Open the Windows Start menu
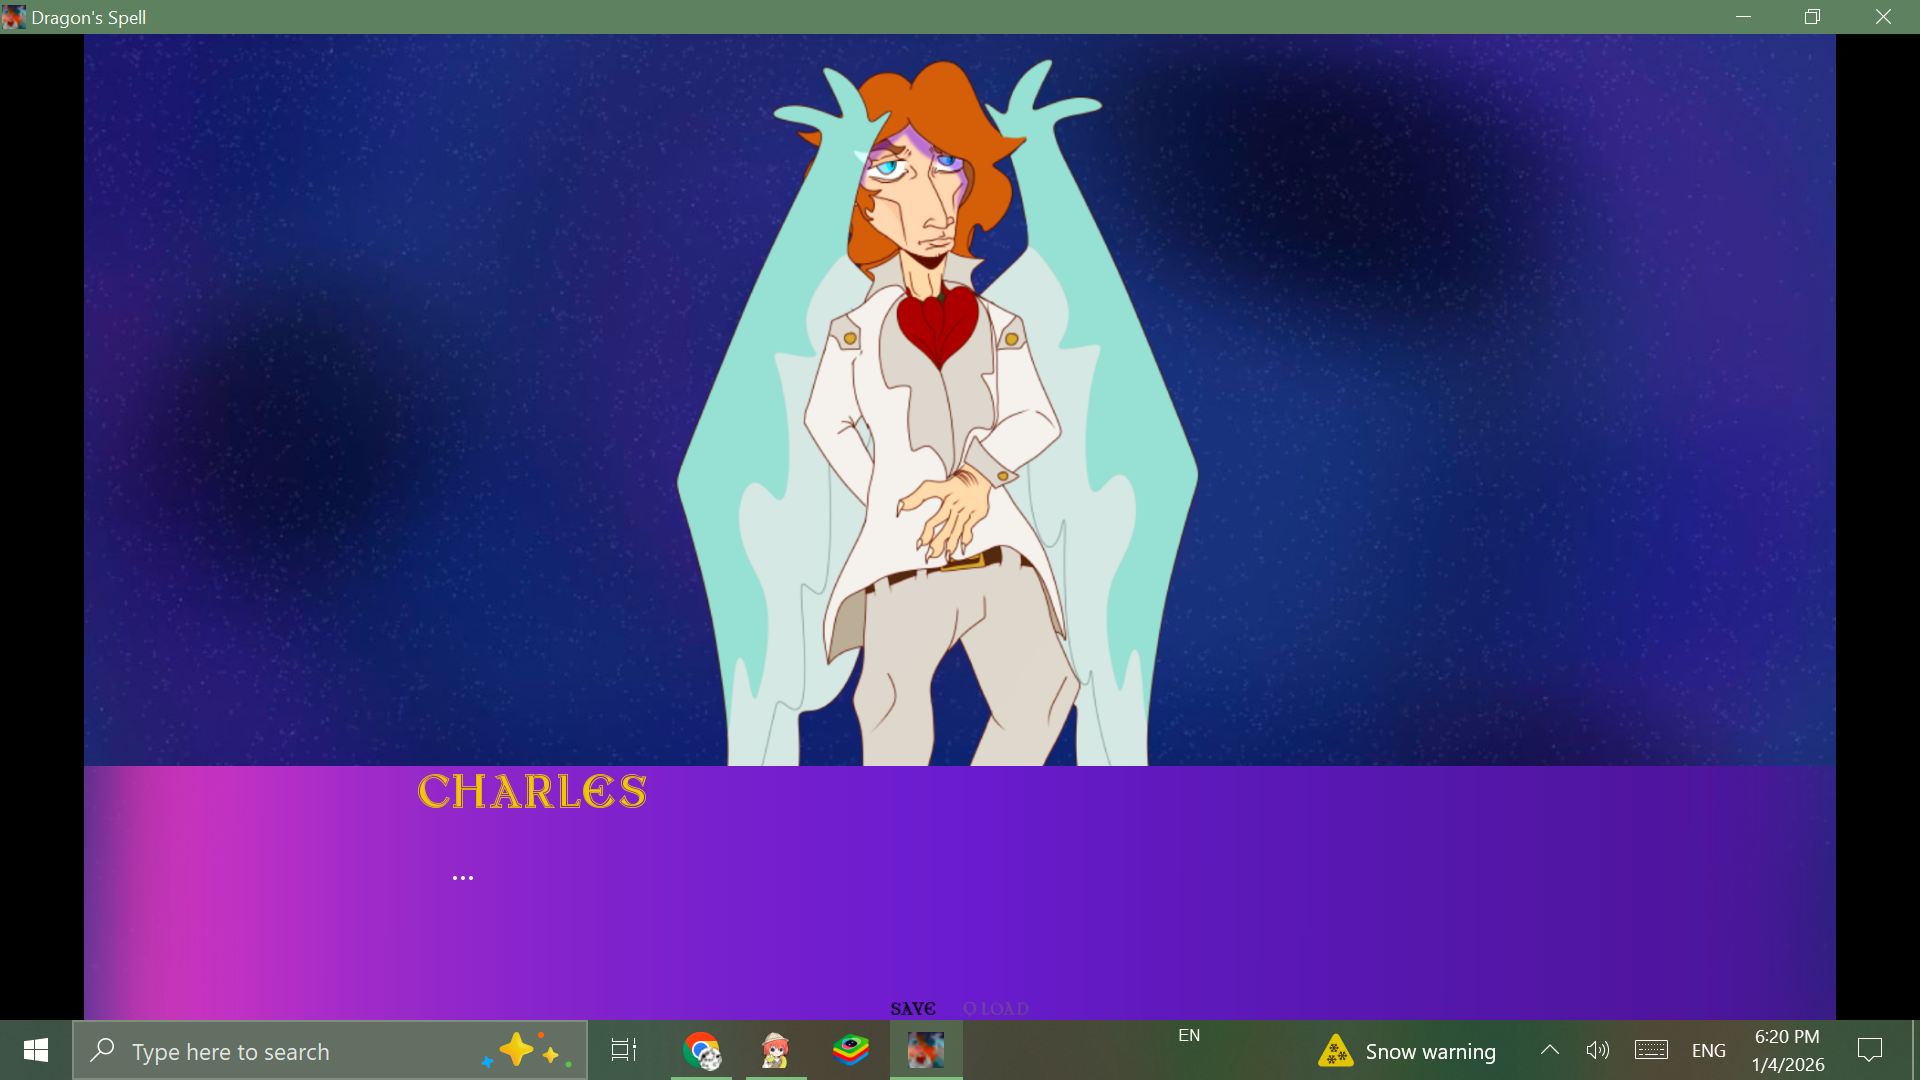1920x1080 pixels. coord(36,1051)
